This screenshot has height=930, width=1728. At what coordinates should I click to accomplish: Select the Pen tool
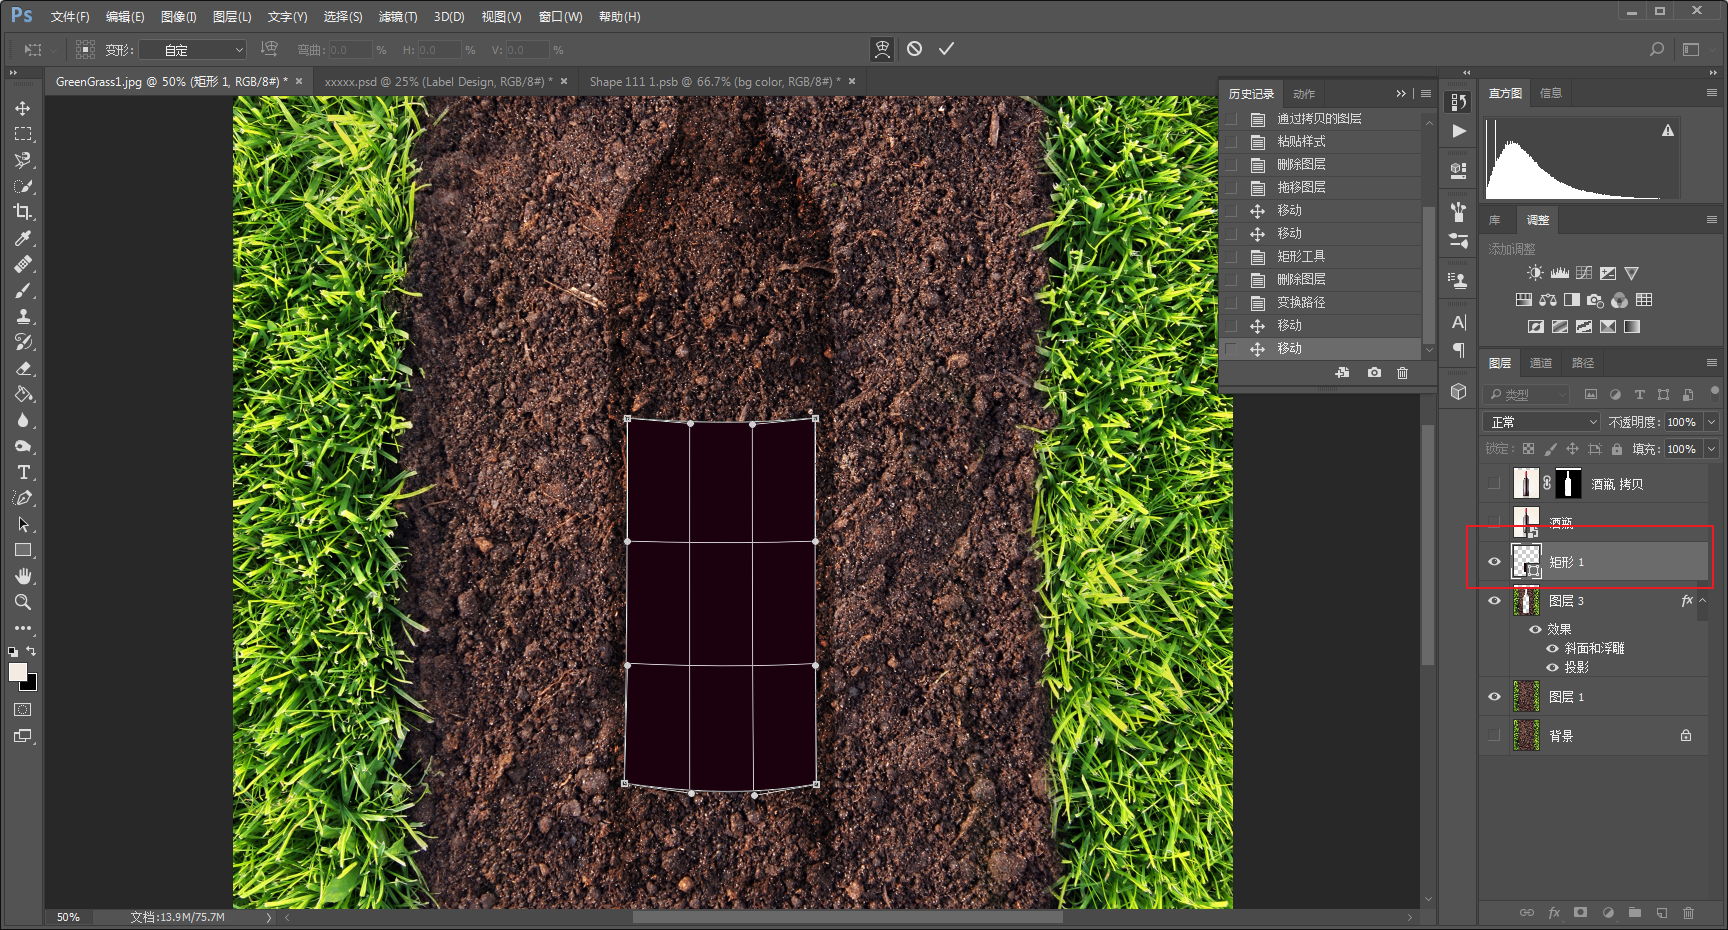point(23,498)
